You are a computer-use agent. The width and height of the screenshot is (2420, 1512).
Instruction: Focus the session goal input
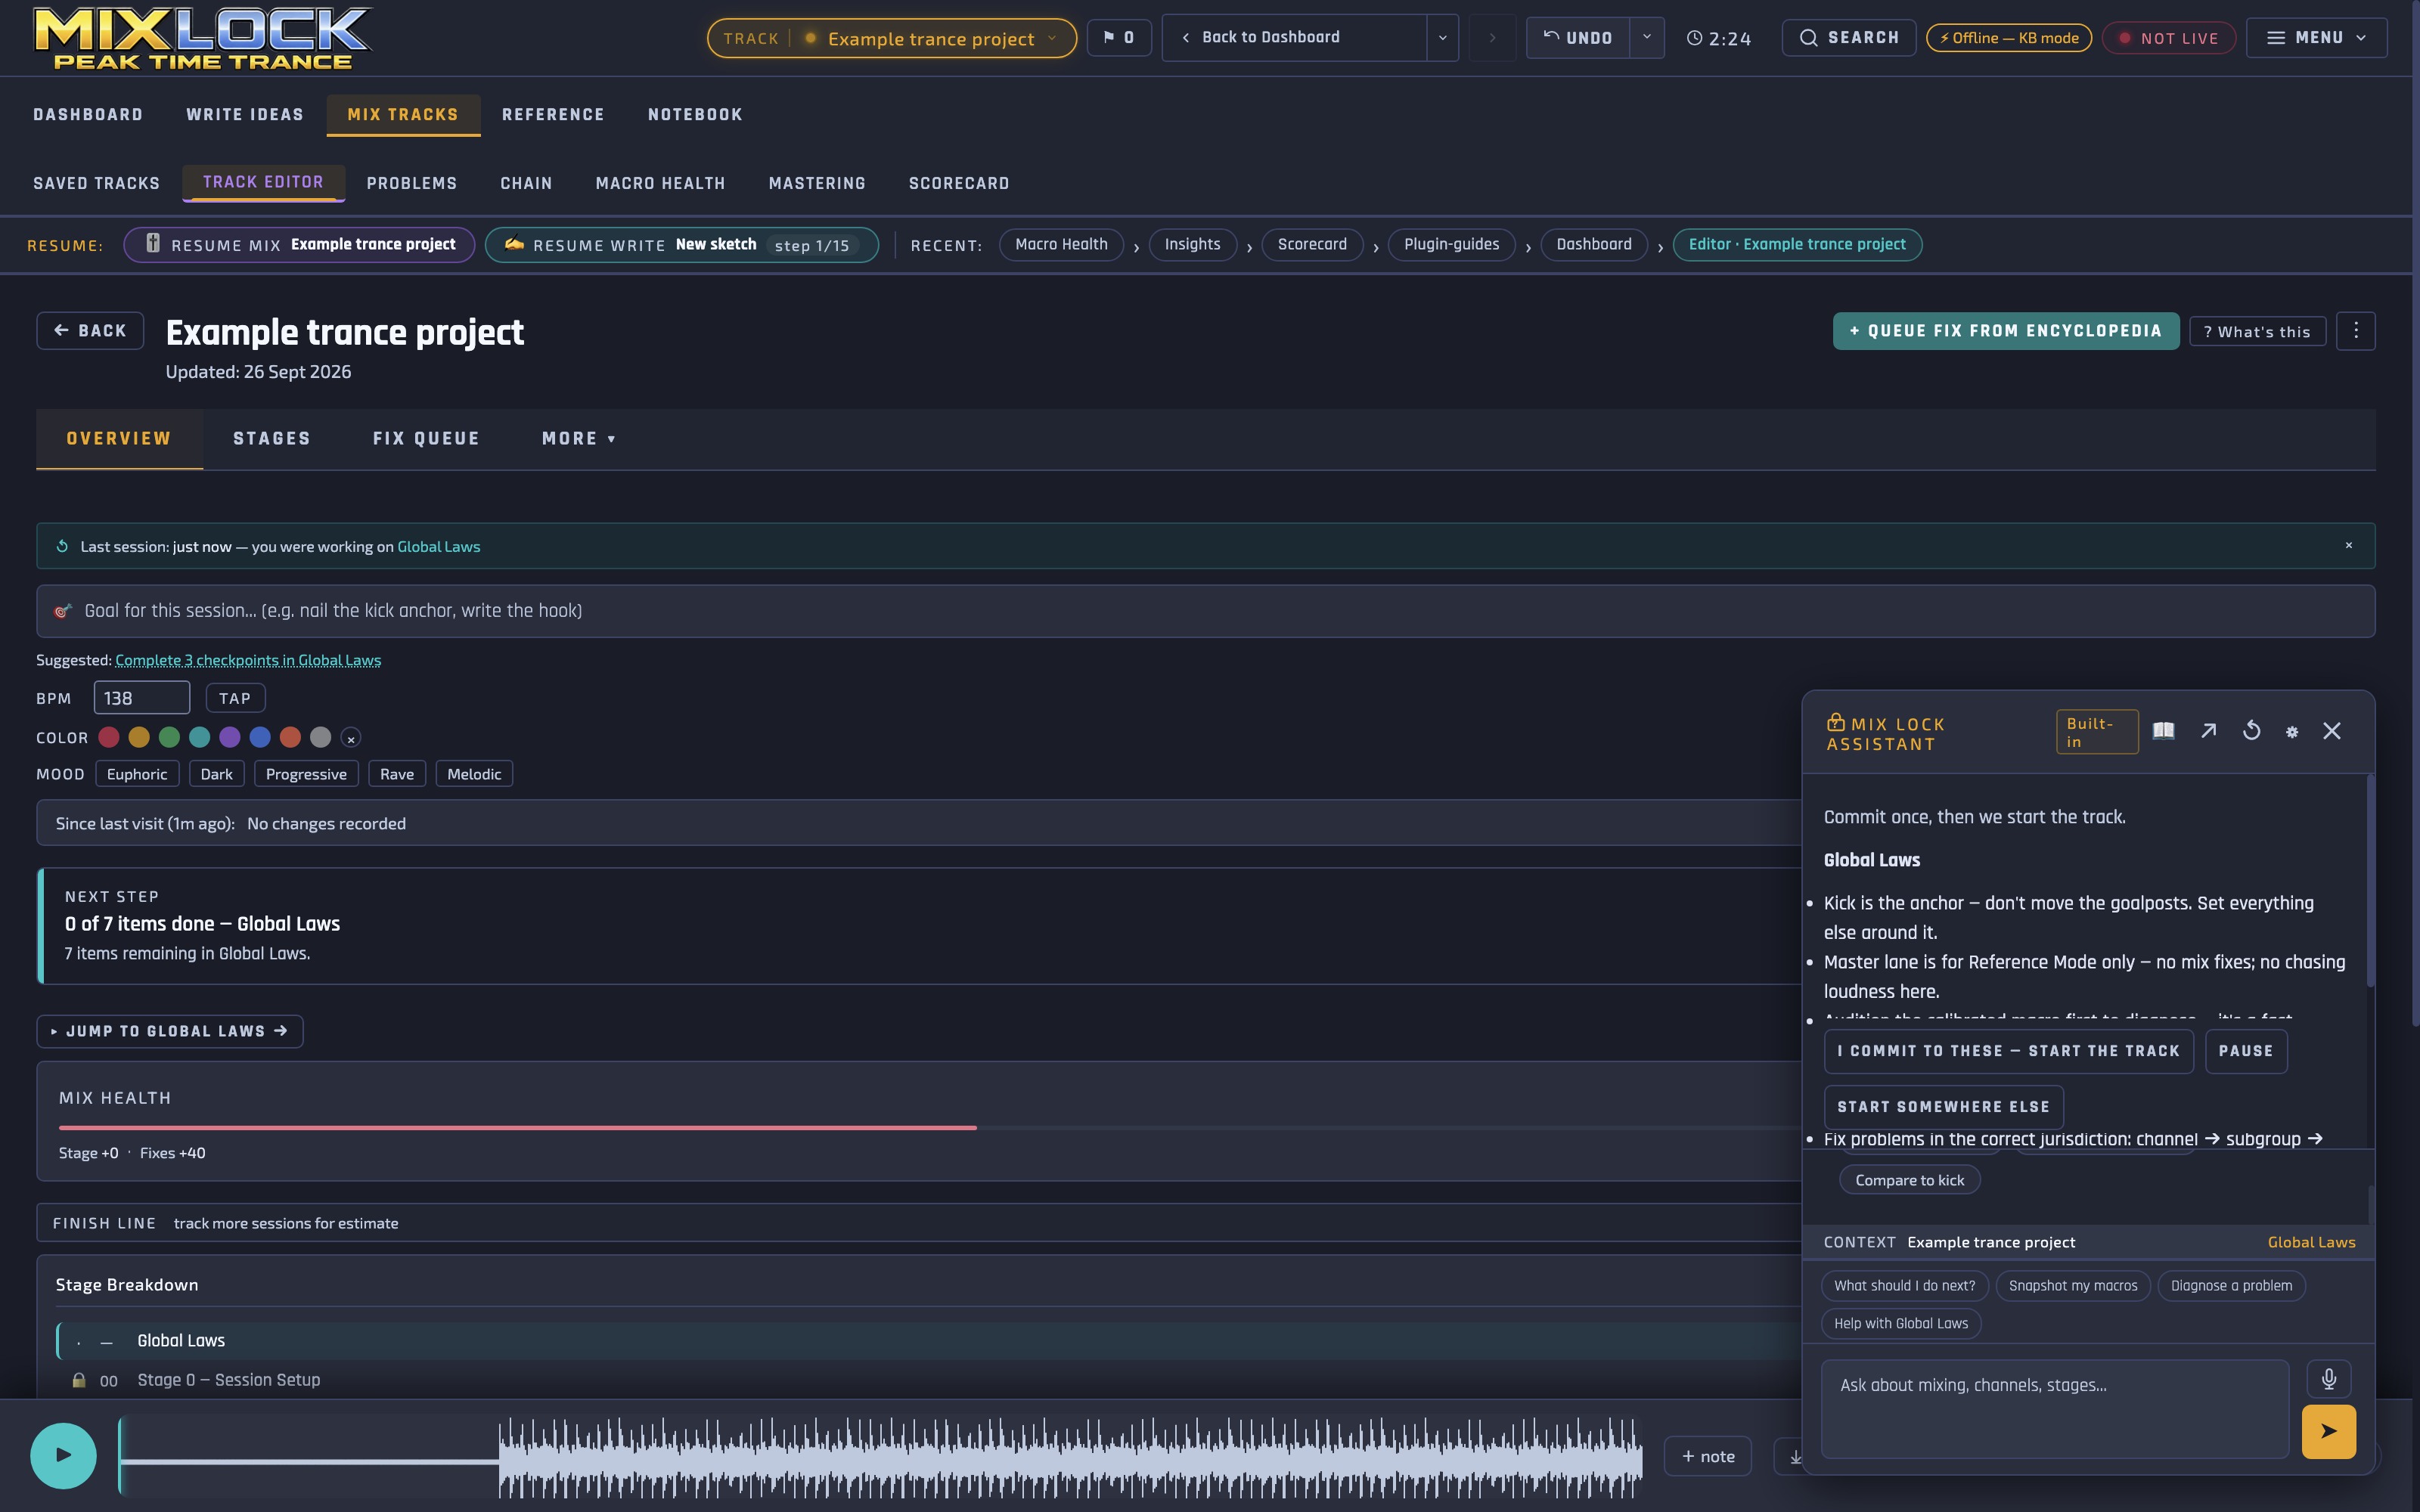pyautogui.click(x=1205, y=611)
